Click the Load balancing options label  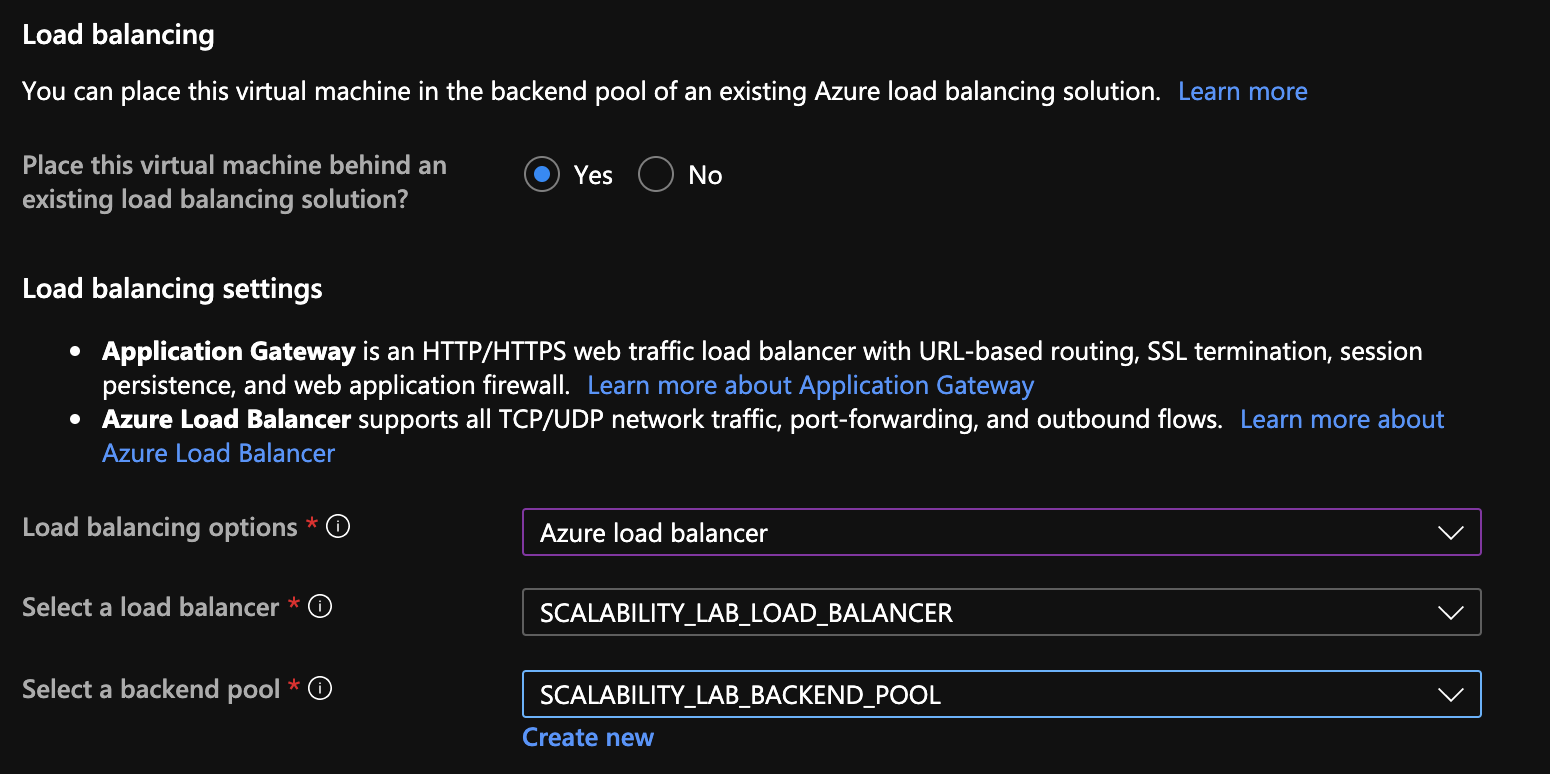(160, 527)
